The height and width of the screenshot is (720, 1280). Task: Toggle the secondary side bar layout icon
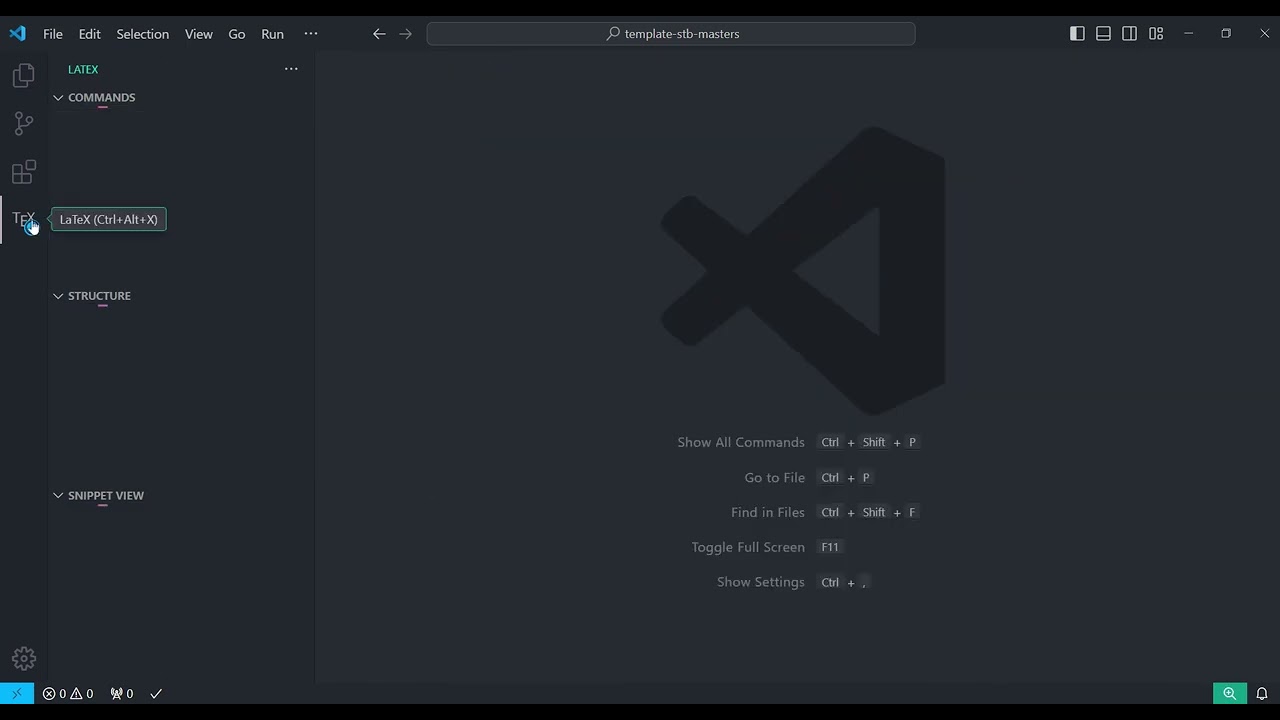[1129, 34]
